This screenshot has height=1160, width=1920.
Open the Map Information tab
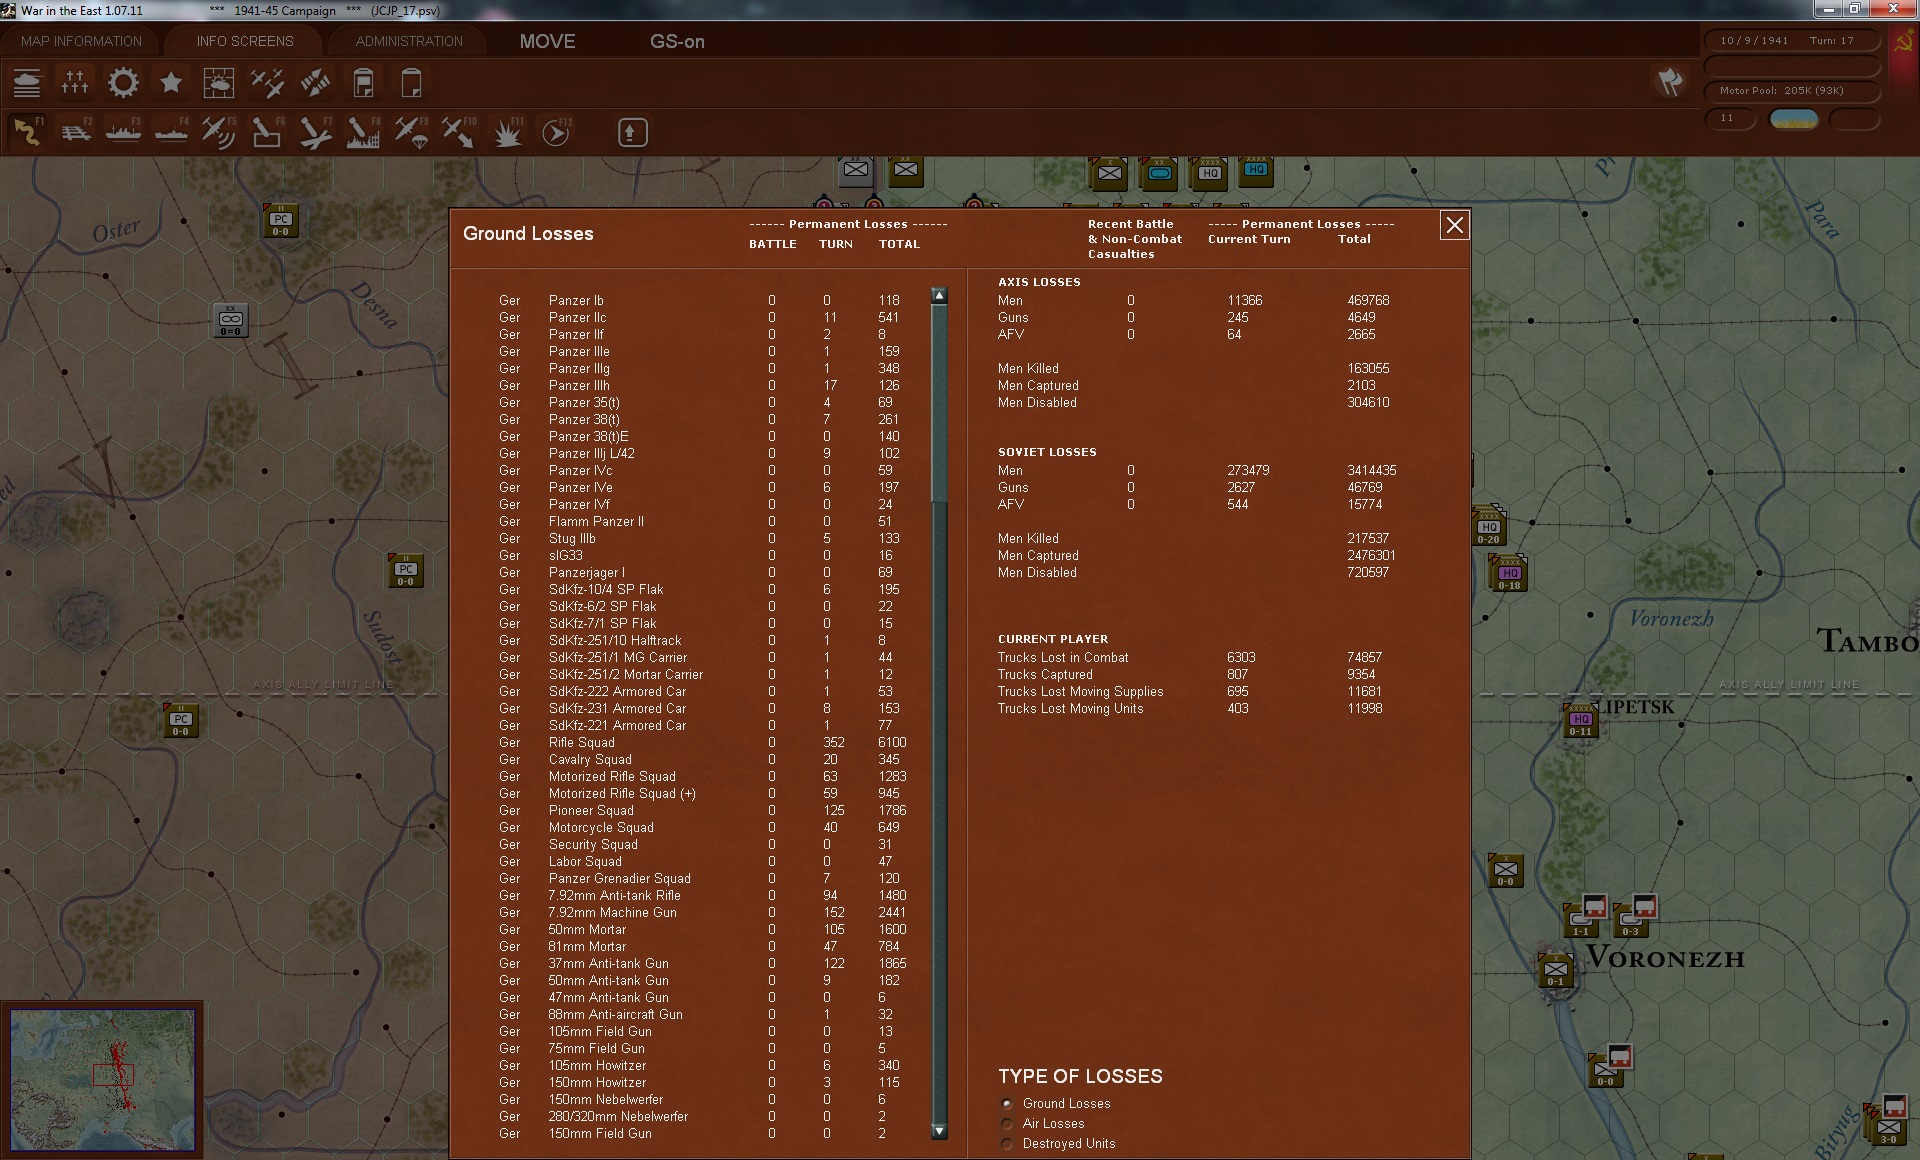coord(81,41)
